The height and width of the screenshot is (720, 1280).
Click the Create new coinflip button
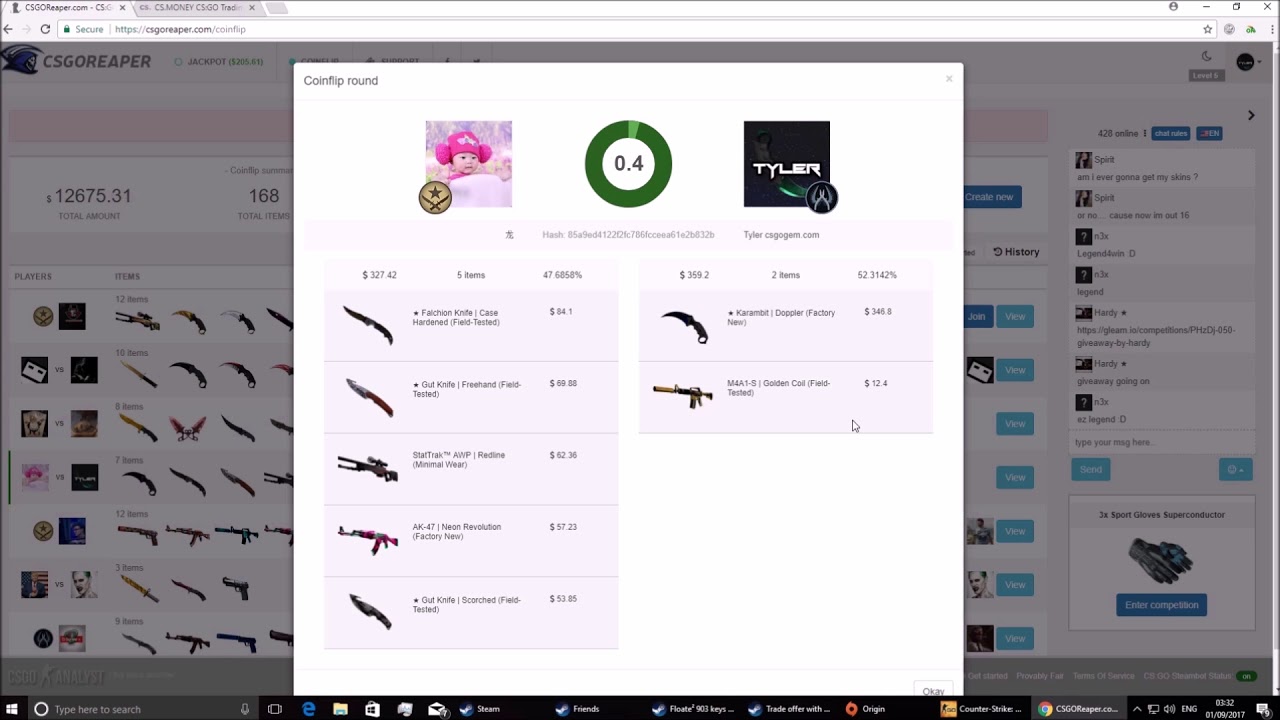(989, 197)
